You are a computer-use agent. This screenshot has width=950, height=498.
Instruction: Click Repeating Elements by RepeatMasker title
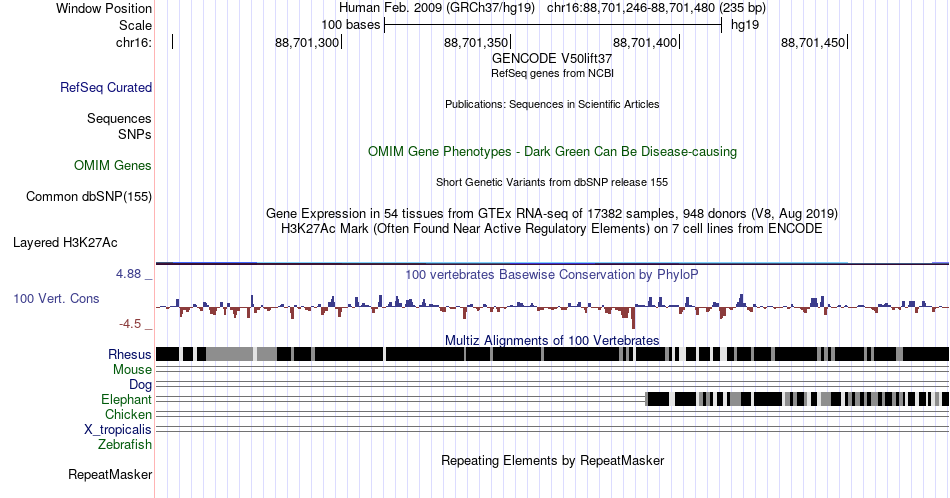552,460
